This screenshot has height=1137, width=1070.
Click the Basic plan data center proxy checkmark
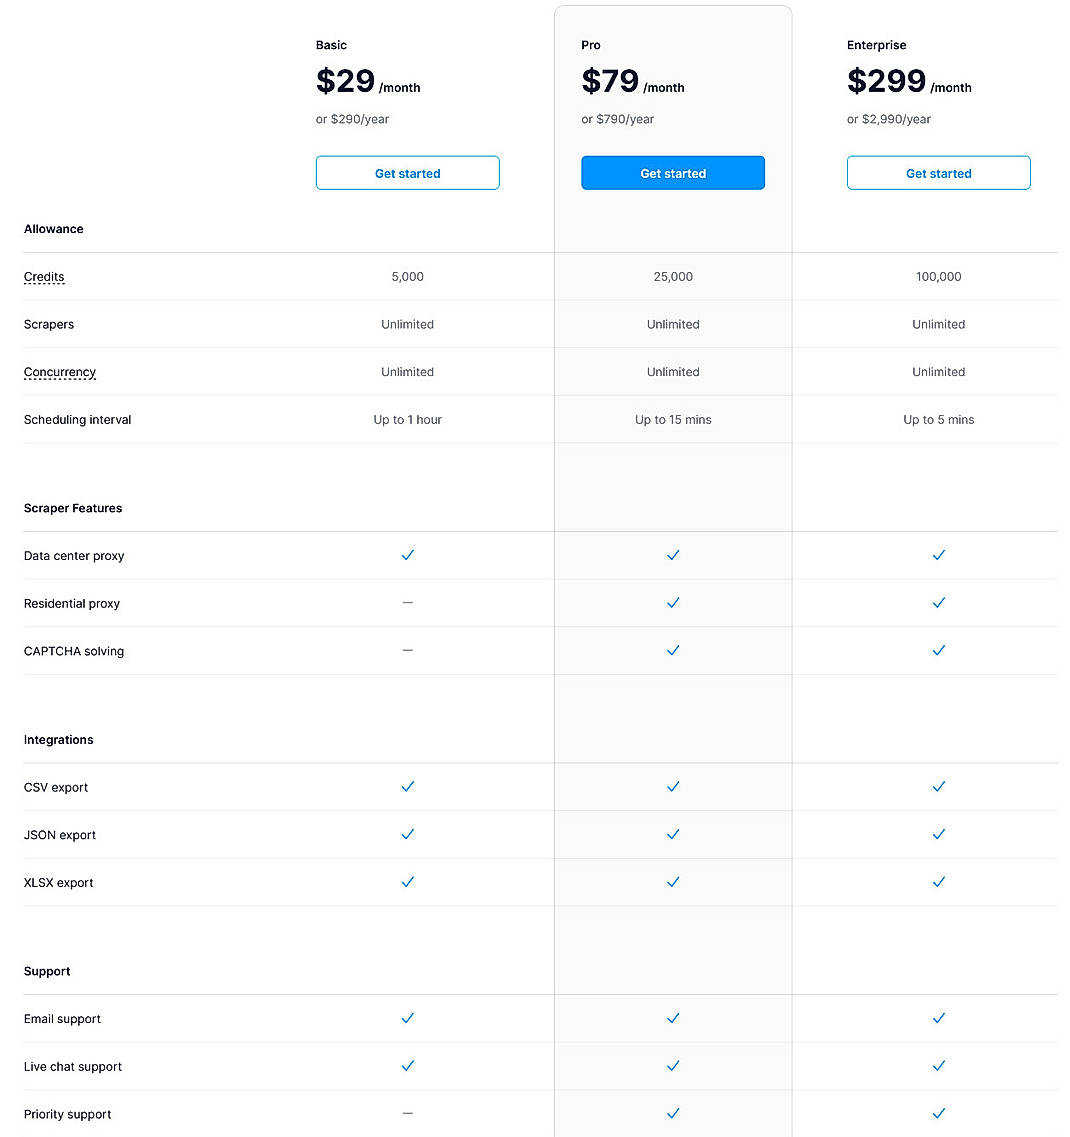(x=407, y=555)
